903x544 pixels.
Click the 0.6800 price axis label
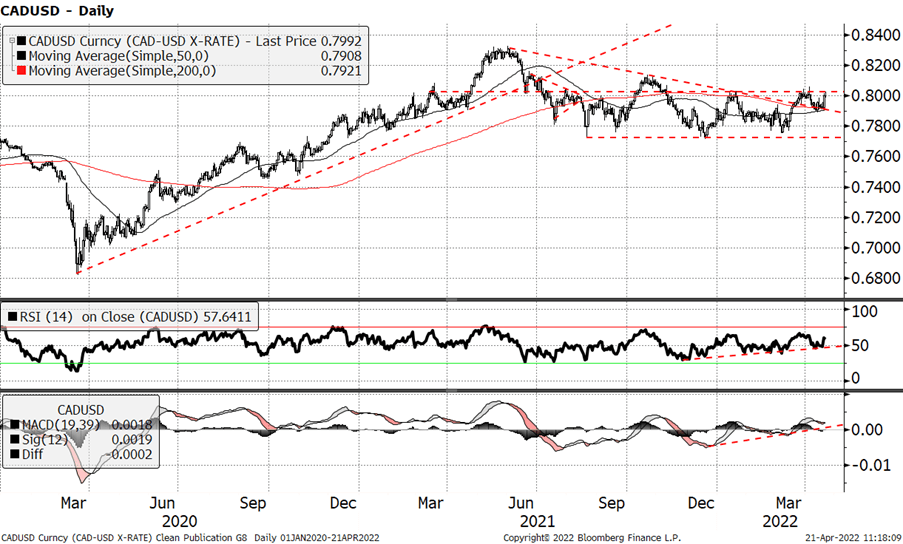[875, 278]
